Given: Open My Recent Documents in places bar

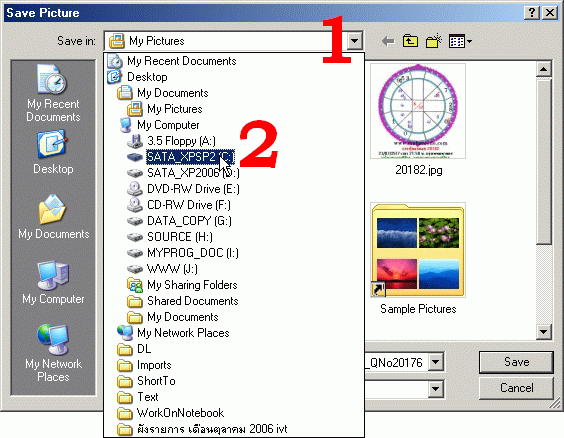Looking at the screenshot, I should point(53,93).
